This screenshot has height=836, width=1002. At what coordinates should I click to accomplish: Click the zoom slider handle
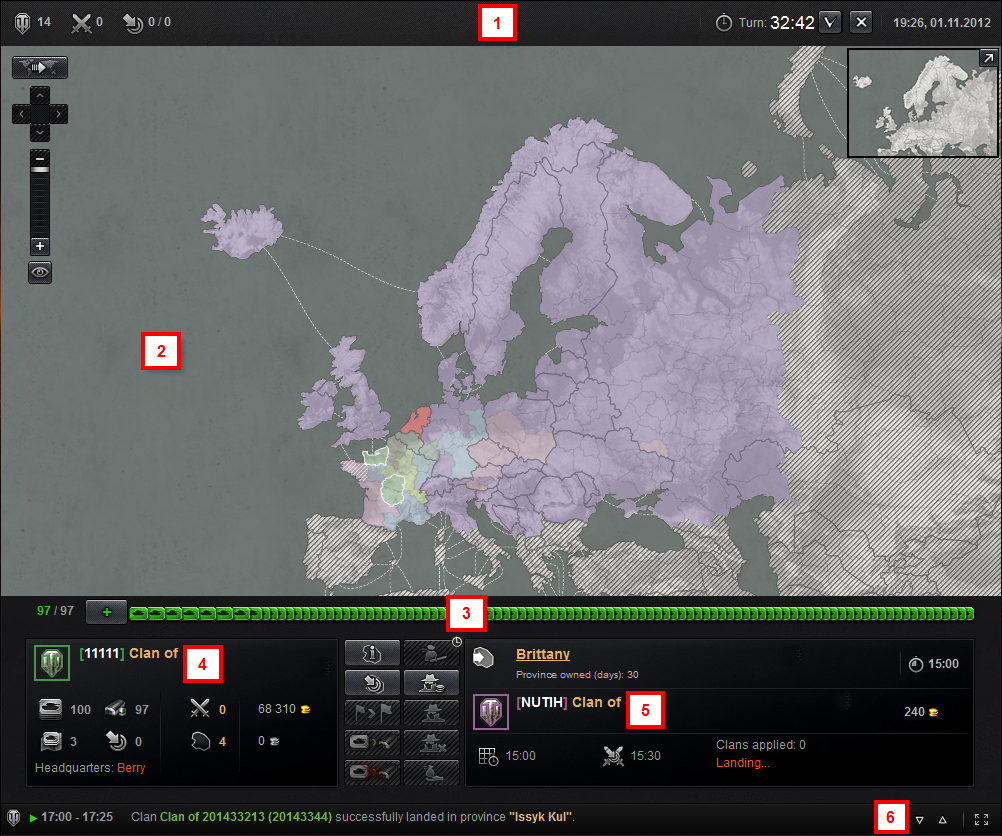[x=40, y=171]
